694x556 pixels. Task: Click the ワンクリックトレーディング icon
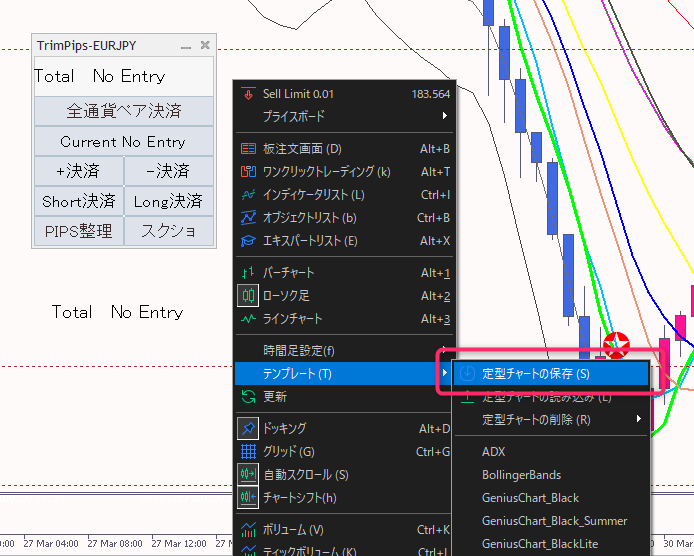coord(248,172)
